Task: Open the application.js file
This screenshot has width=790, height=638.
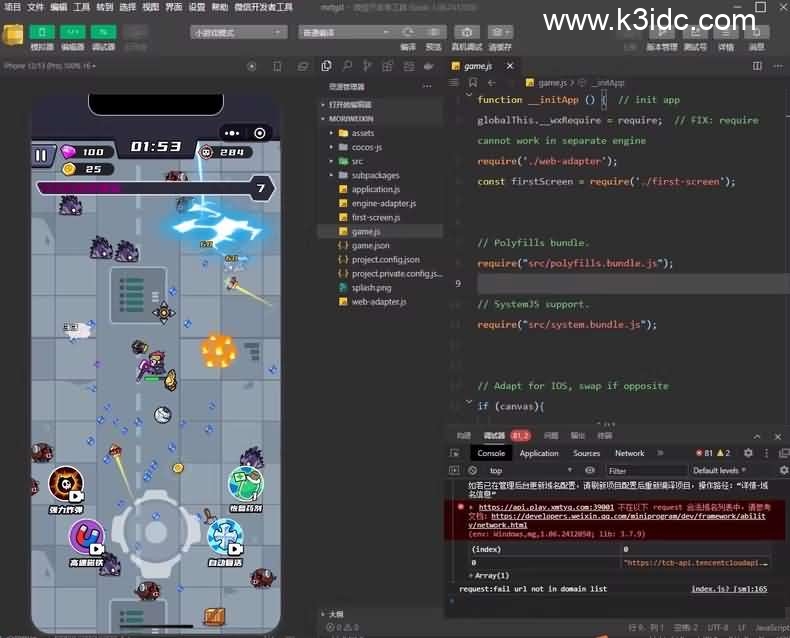Action: tap(375, 189)
